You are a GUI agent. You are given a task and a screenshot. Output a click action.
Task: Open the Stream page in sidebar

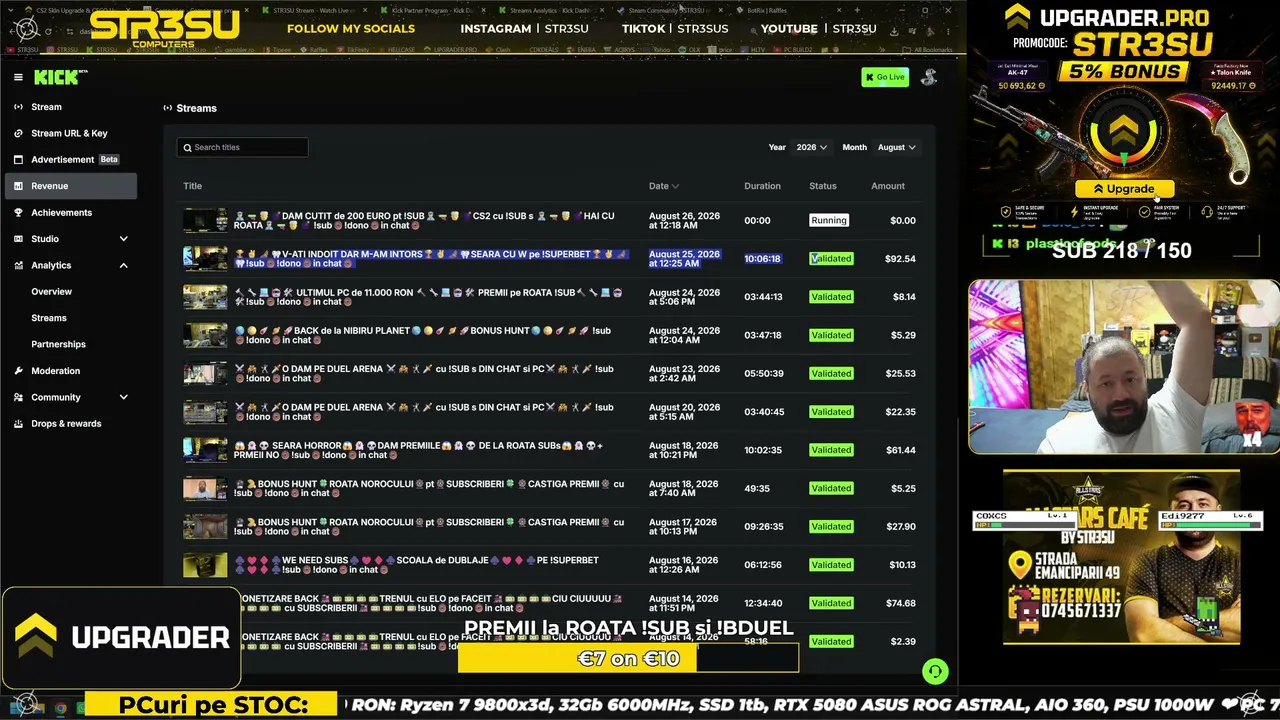[x=46, y=107]
